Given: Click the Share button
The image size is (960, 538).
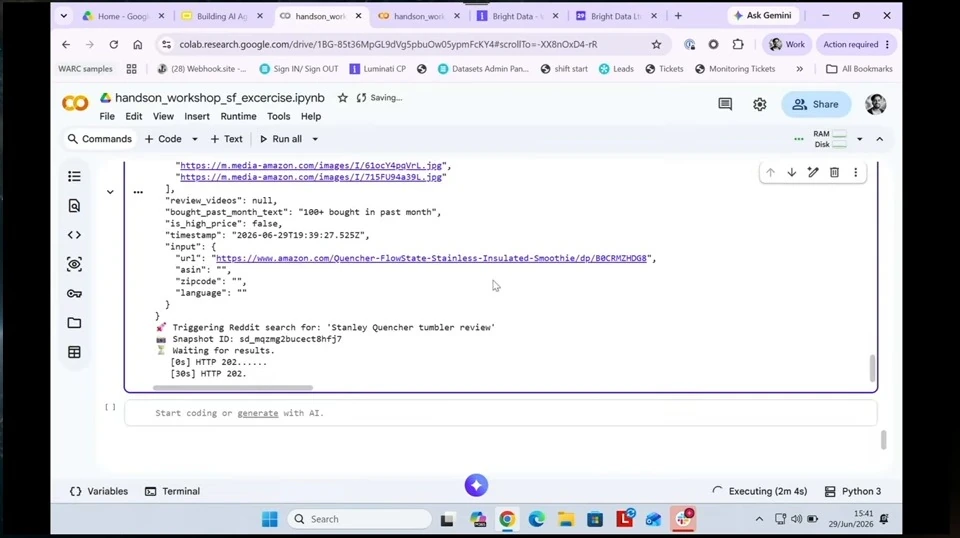Looking at the screenshot, I should [x=816, y=105].
